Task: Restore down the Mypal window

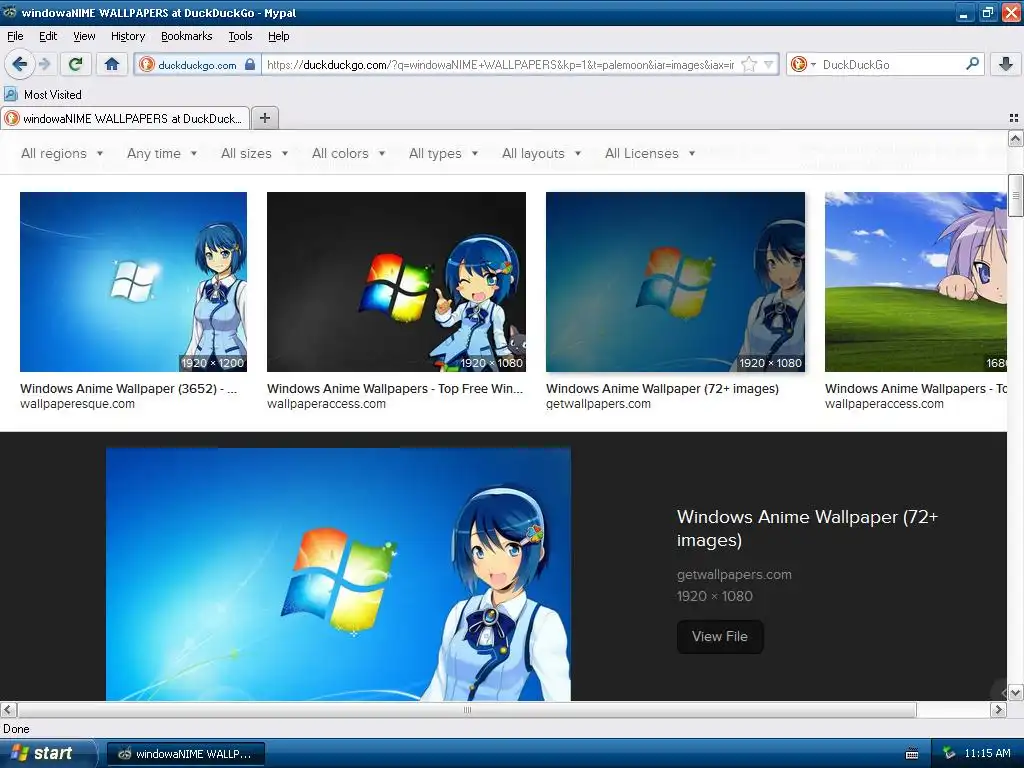Action: (x=987, y=12)
